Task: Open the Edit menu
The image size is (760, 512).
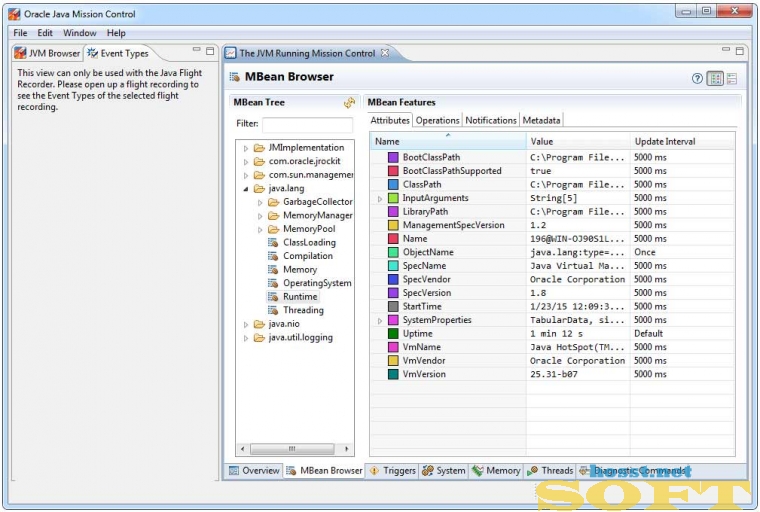Action: 45,33
